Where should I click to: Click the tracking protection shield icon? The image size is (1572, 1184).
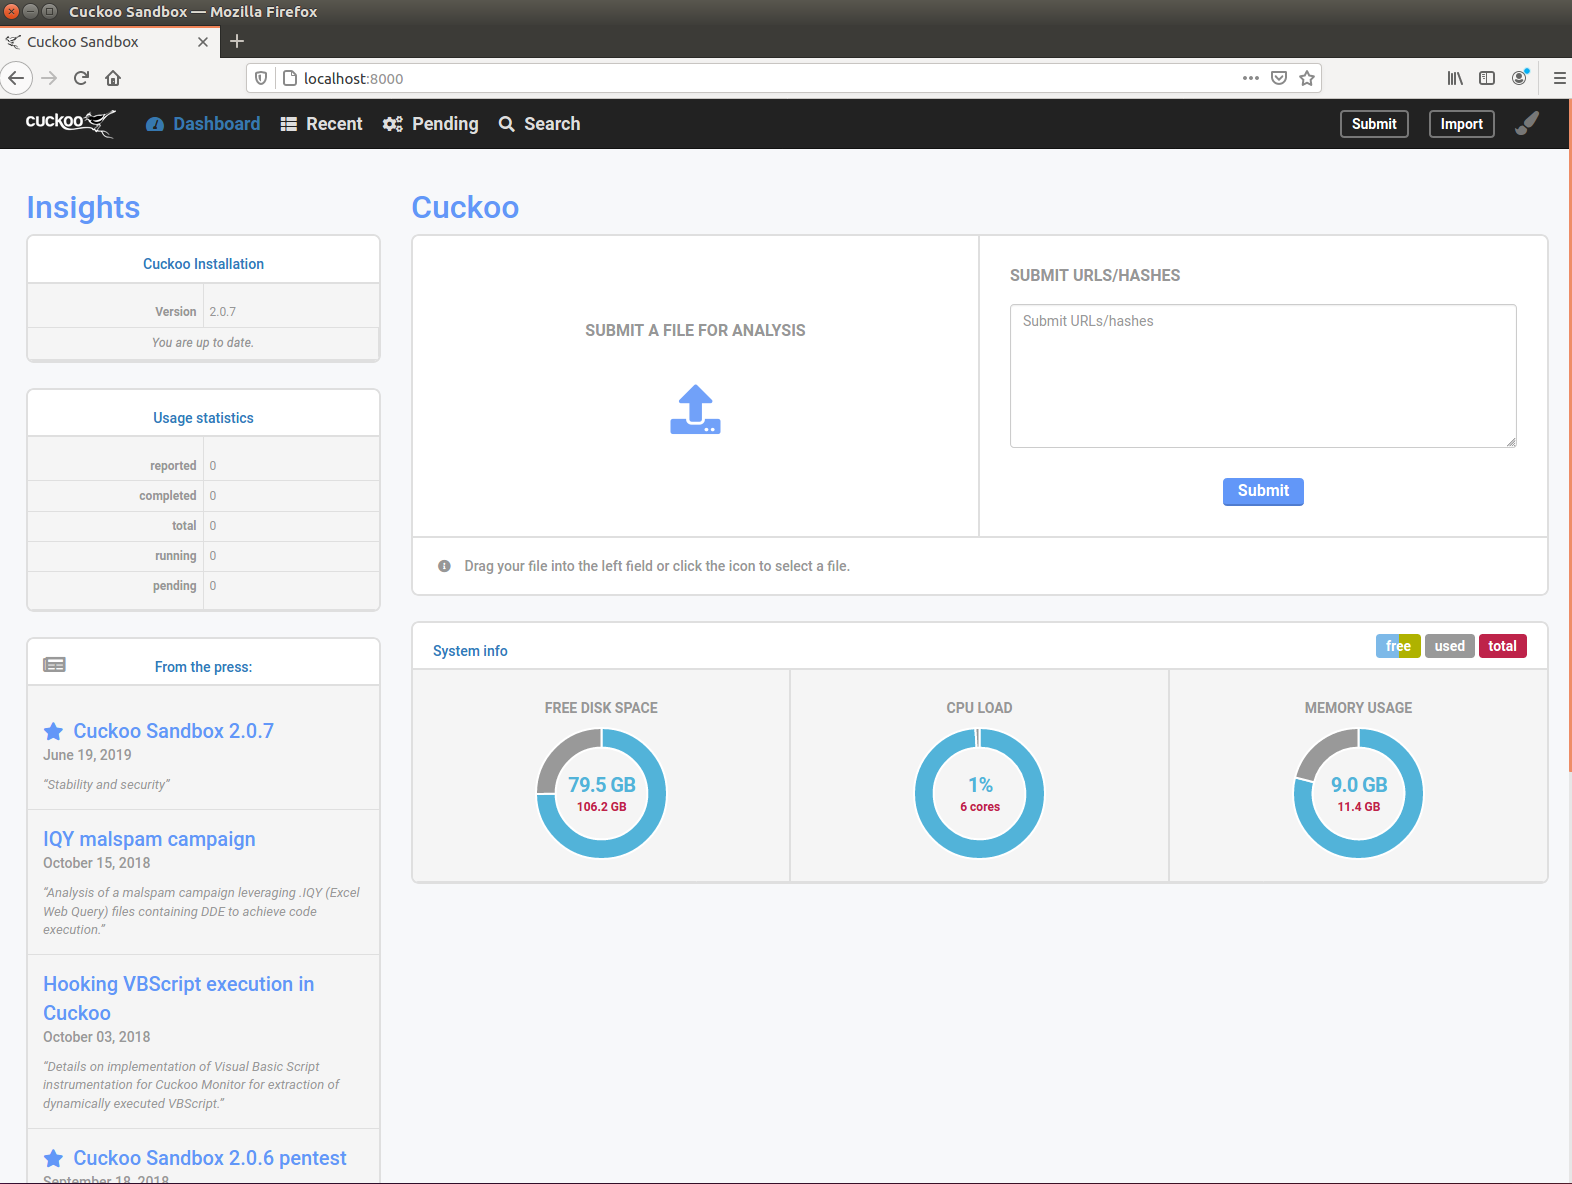(x=261, y=78)
